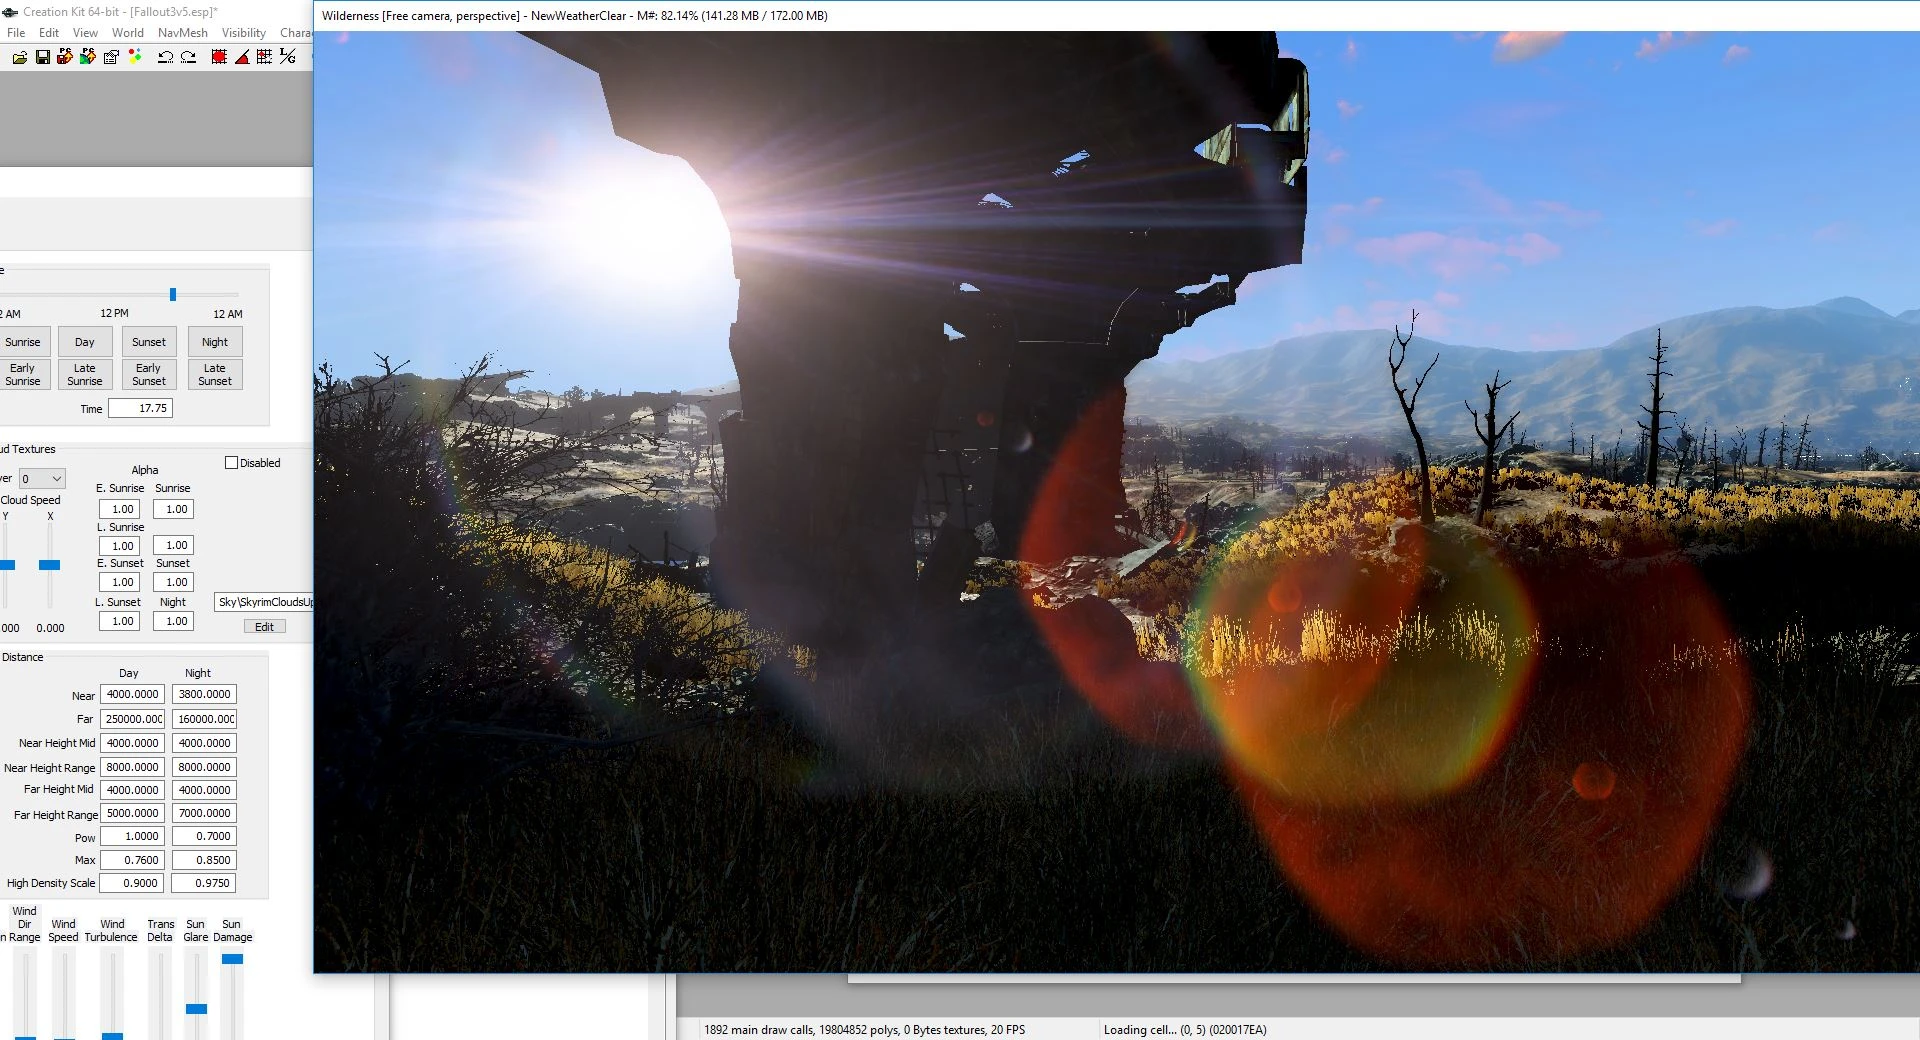Click the Sunset time preset button
1920x1040 pixels.
tap(149, 342)
